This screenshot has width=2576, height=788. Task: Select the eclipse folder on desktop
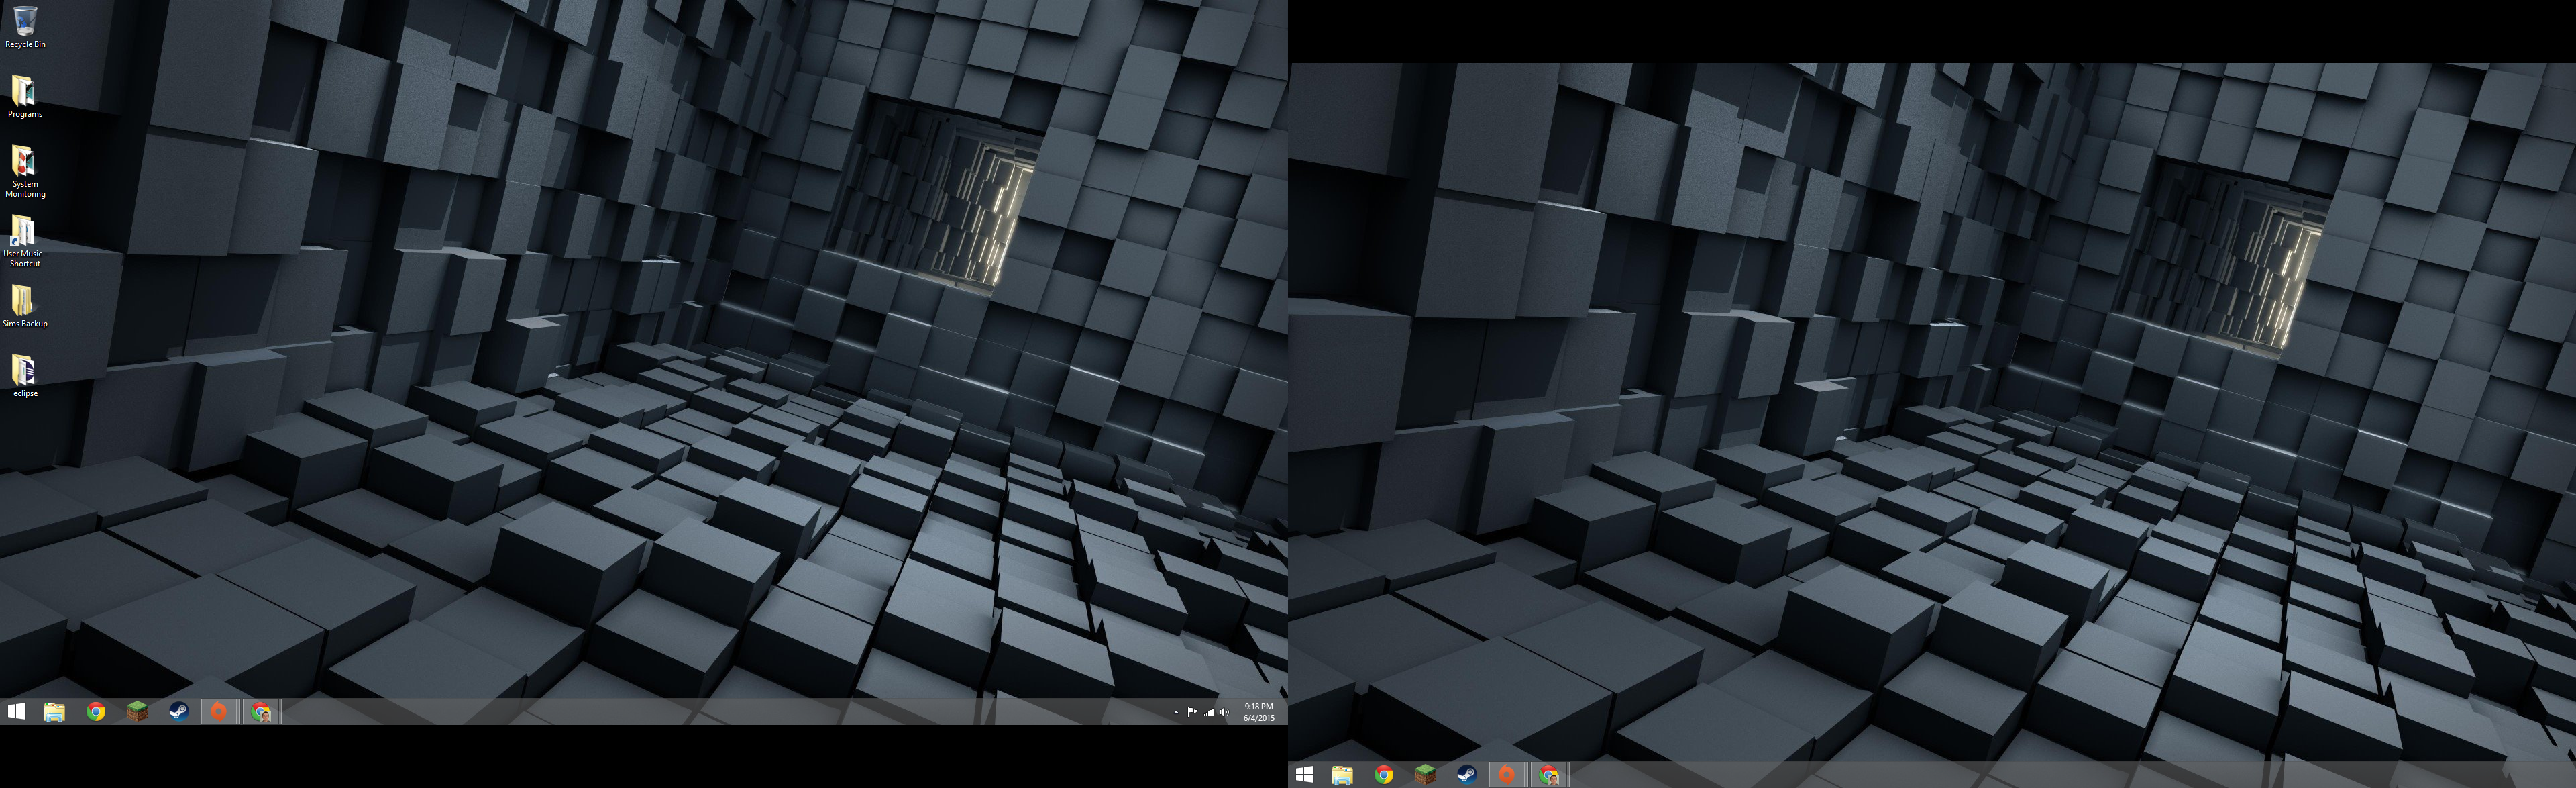25,376
